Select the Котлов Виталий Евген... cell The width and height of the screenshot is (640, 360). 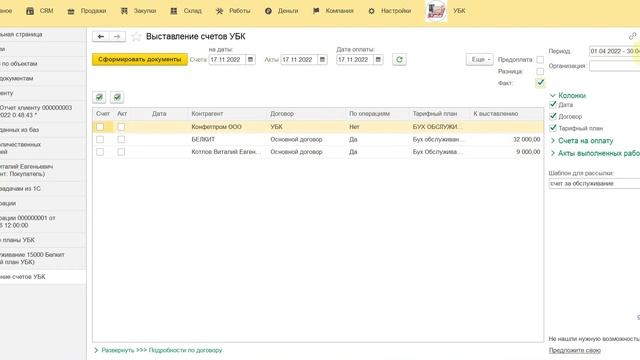[227, 152]
